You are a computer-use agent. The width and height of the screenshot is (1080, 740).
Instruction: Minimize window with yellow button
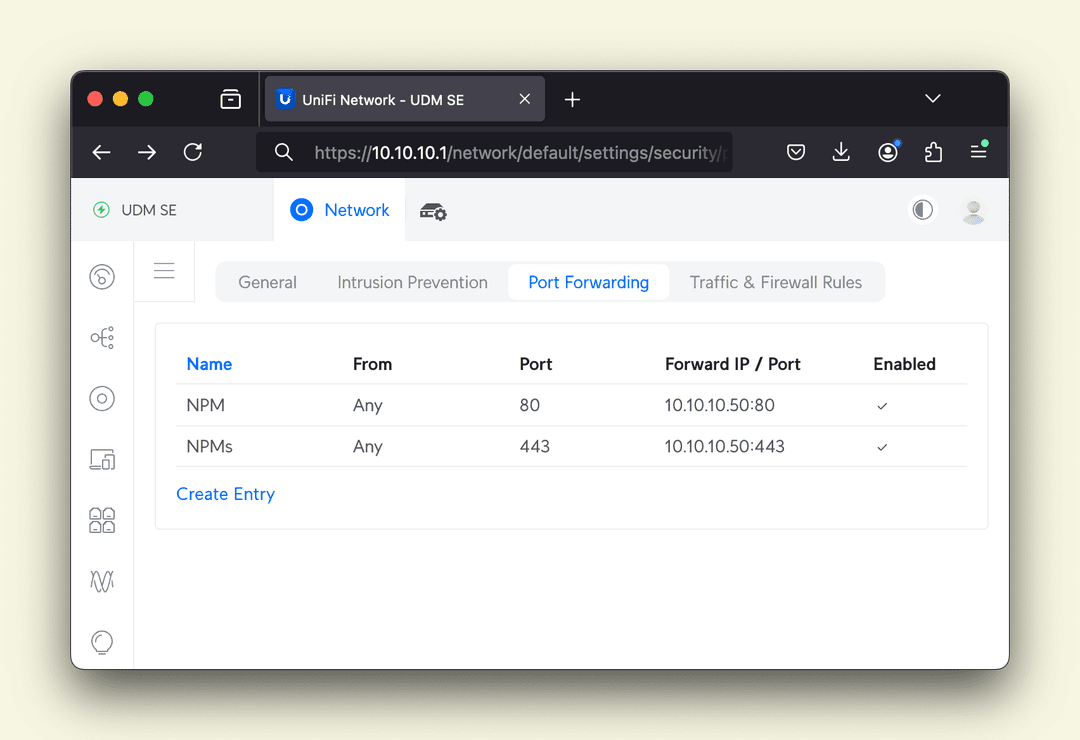pyautogui.click(x=121, y=99)
